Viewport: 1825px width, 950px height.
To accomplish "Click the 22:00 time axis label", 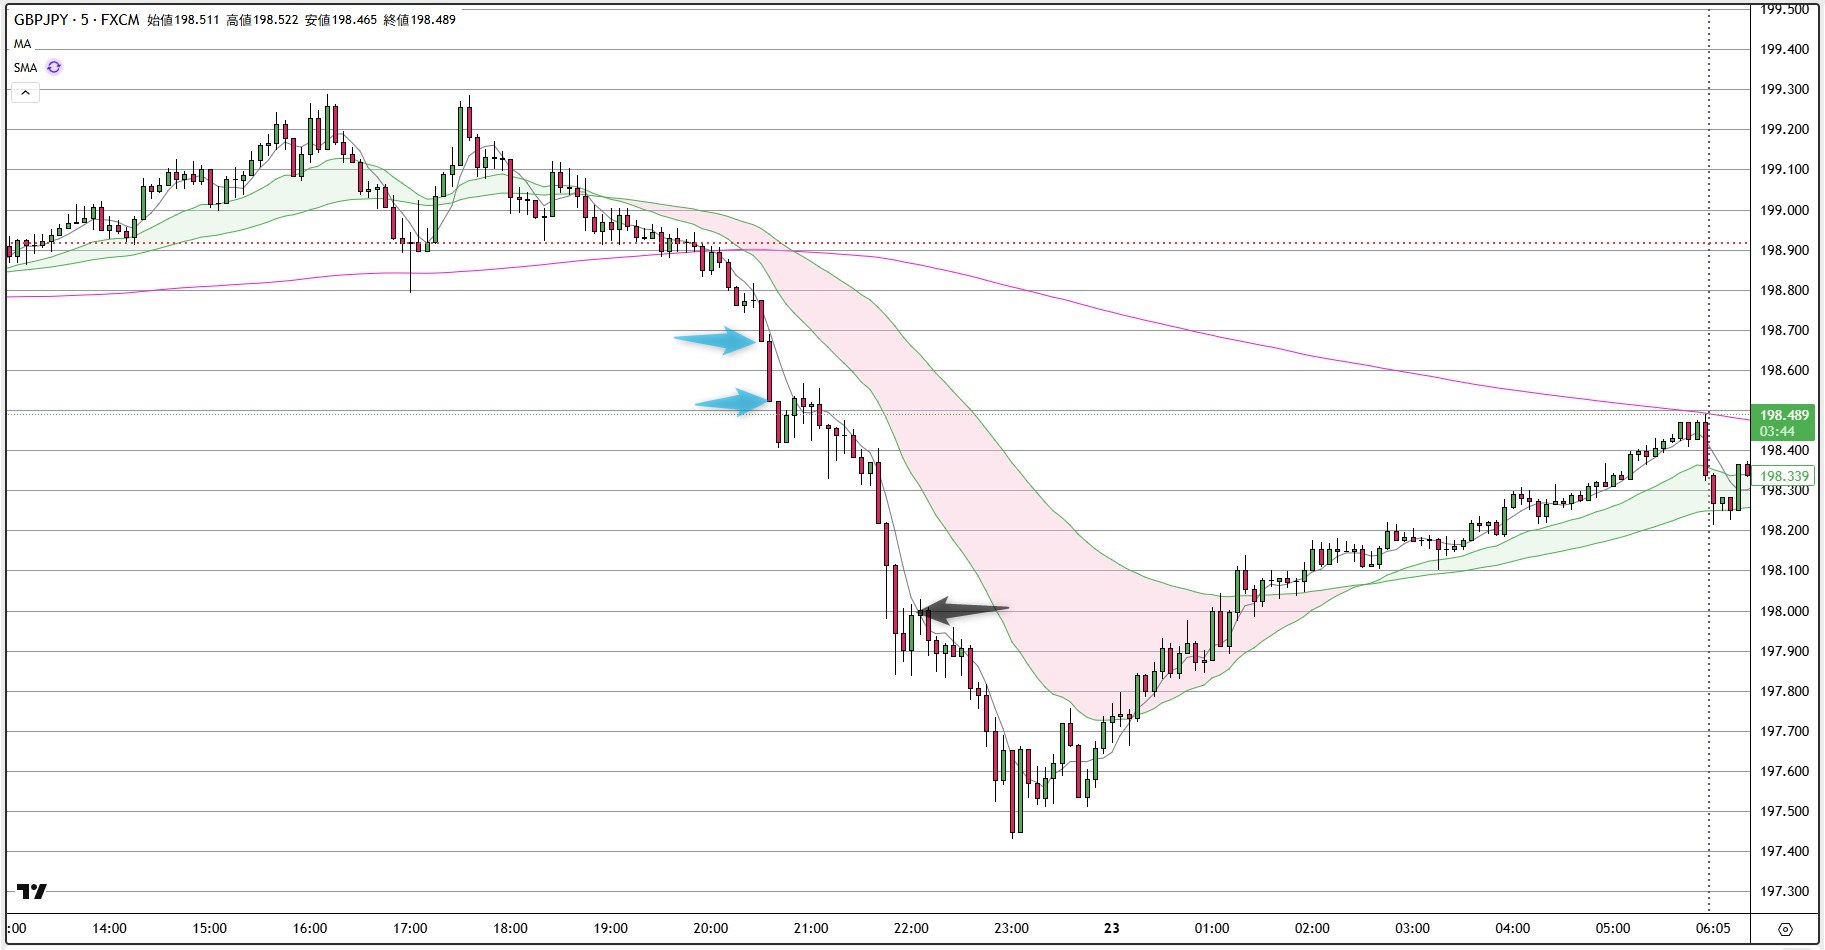I will click(911, 928).
